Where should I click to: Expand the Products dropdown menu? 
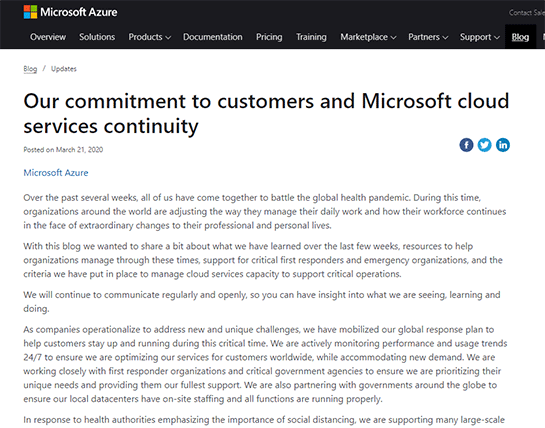[x=149, y=37]
